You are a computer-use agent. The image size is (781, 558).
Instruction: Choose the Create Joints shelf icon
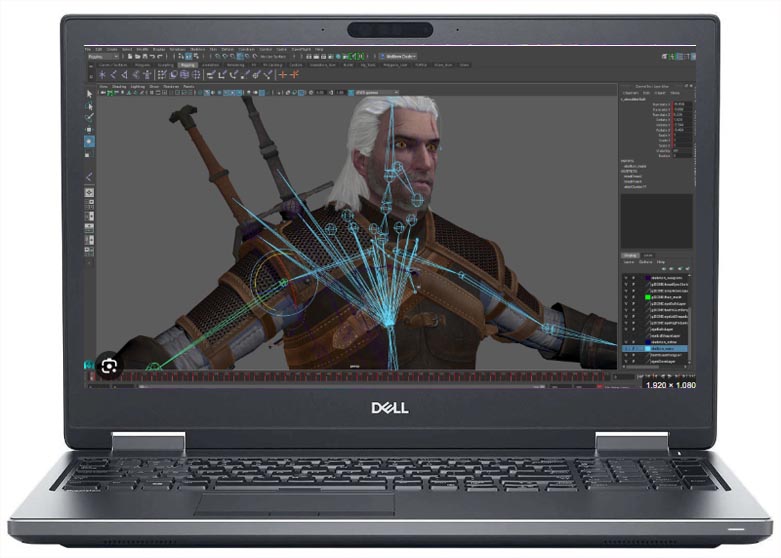tap(114, 75)
